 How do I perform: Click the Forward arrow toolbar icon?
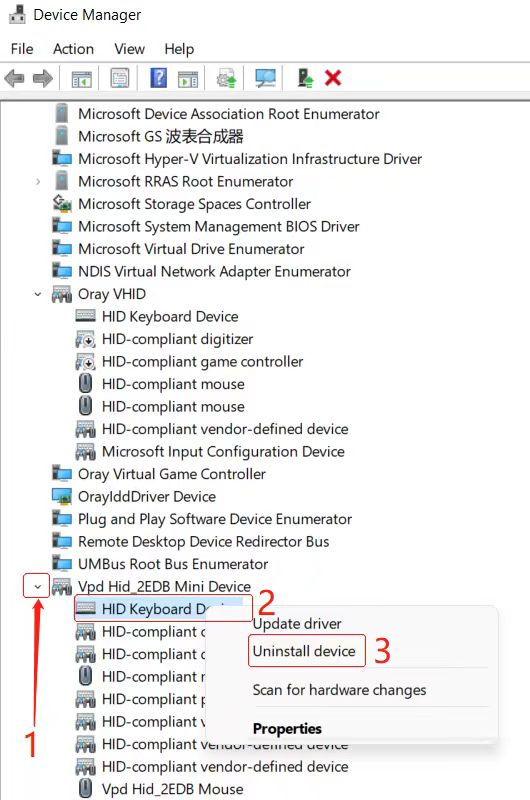[42, 79]
